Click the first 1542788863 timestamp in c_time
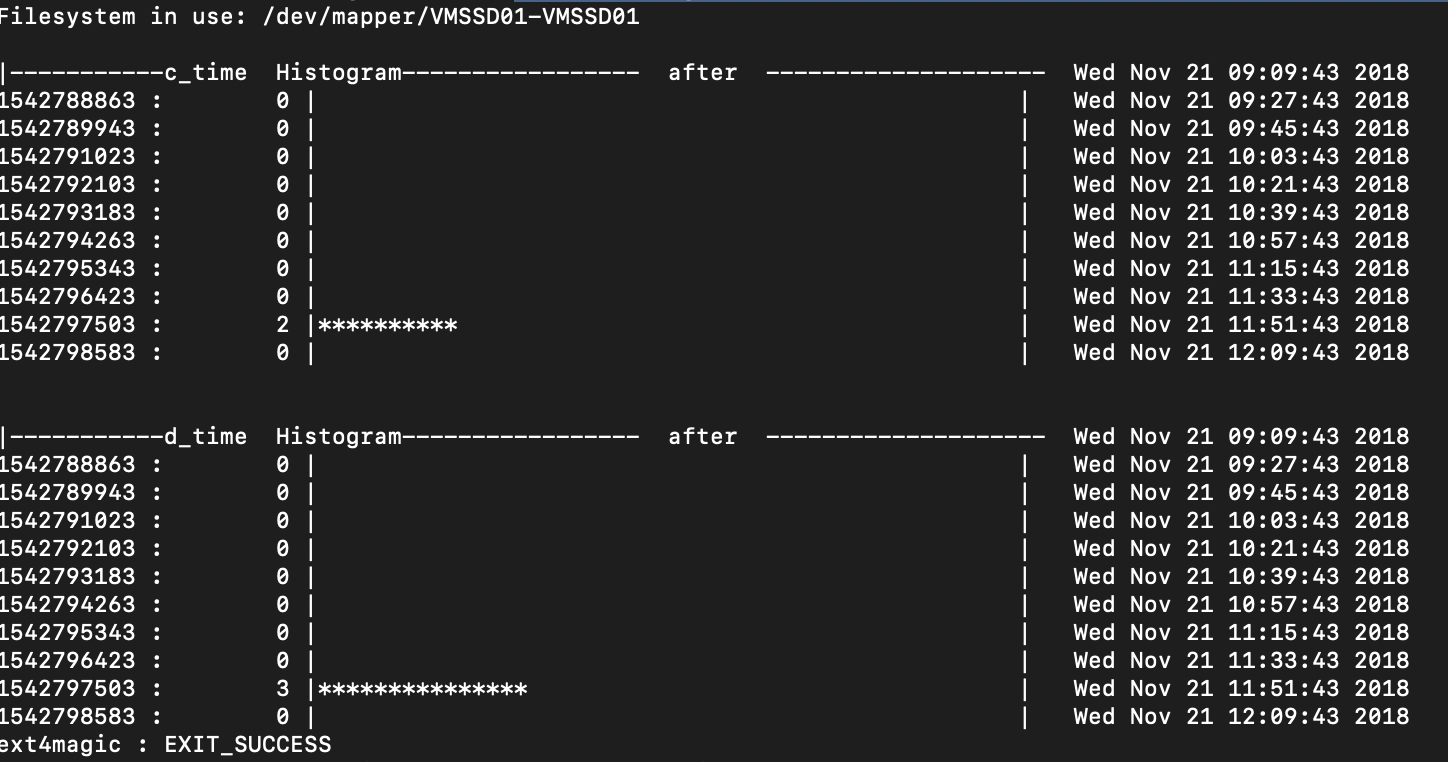 pyautogui.click(x=67, y=101)
